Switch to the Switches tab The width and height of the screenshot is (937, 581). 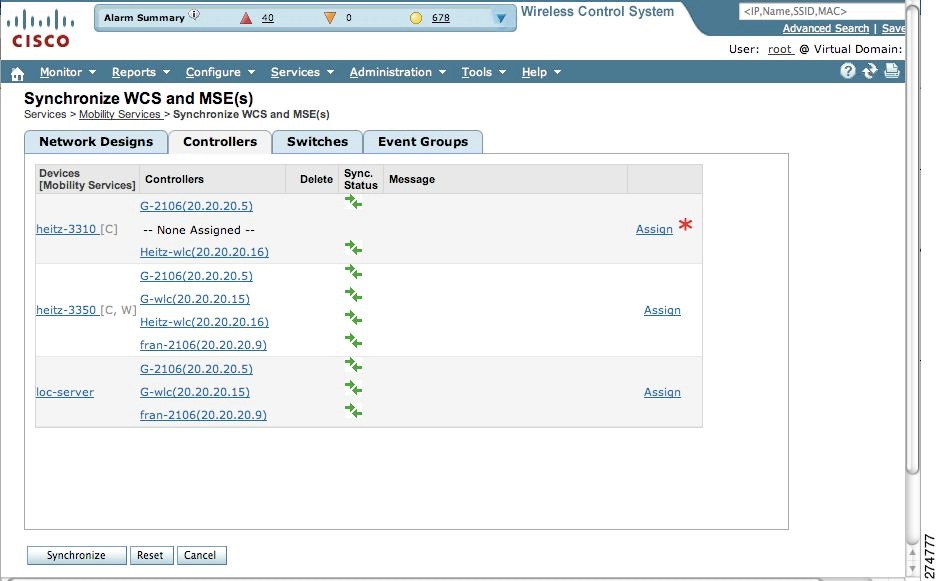(x=317, y=142)
